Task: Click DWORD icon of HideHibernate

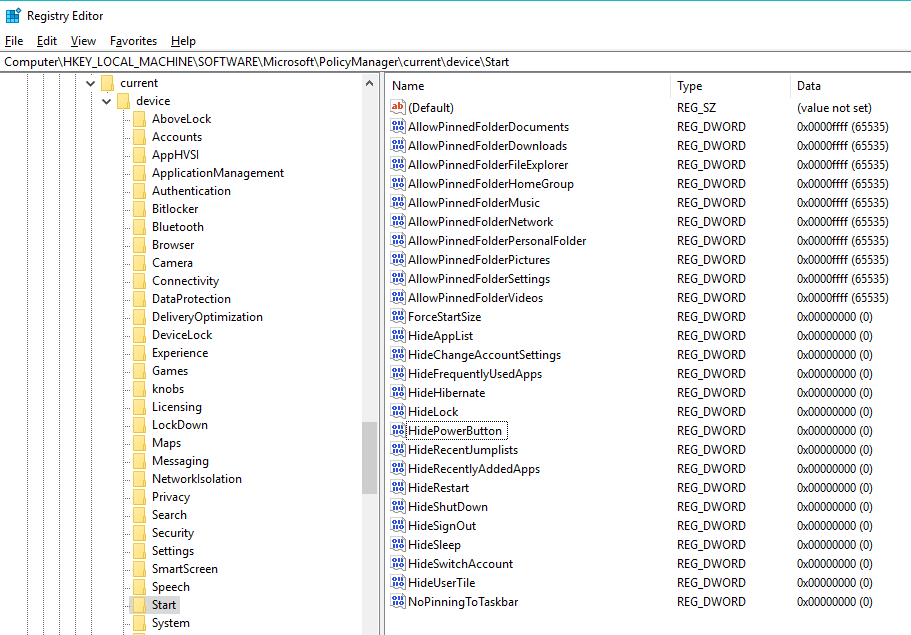Action: click(398, 393)
